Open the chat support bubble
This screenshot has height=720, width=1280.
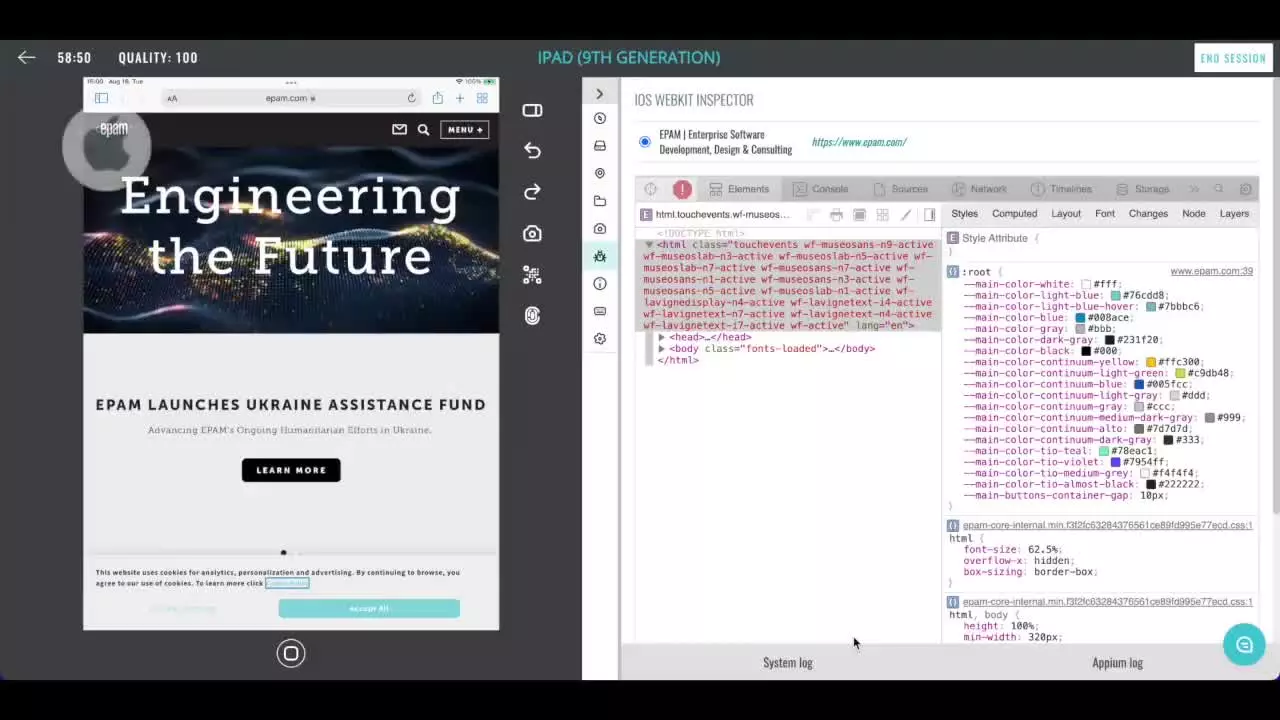click(x=1244, y=645)
